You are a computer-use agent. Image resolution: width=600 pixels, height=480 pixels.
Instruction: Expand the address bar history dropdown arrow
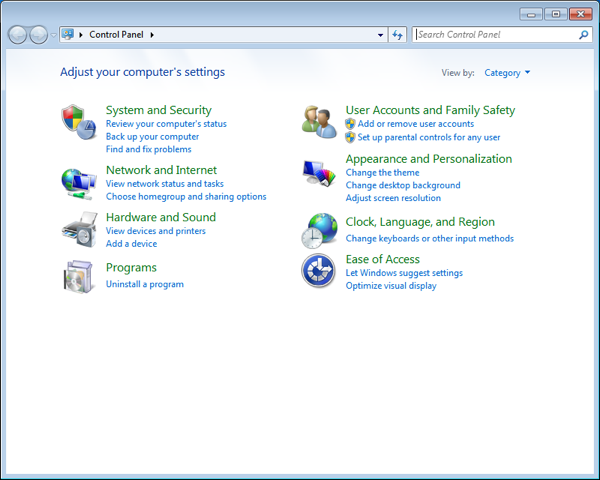point(380,35)
